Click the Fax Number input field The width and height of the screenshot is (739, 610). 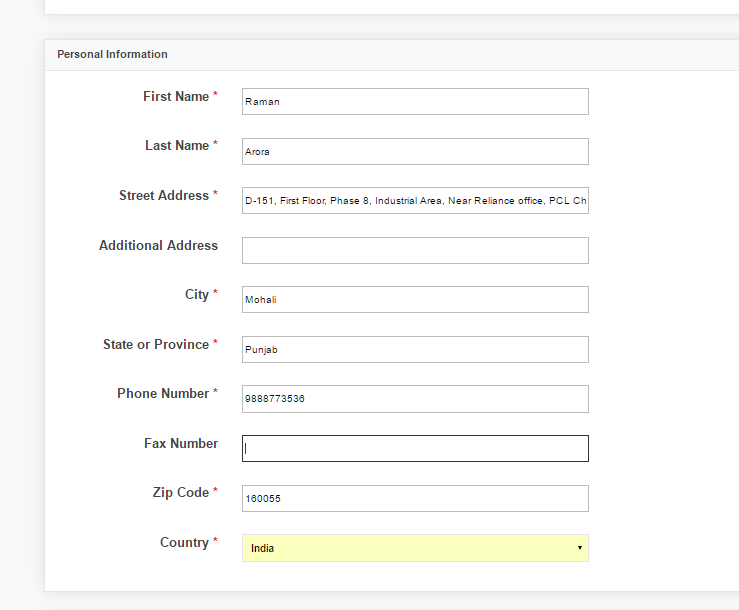coord(415,448)
